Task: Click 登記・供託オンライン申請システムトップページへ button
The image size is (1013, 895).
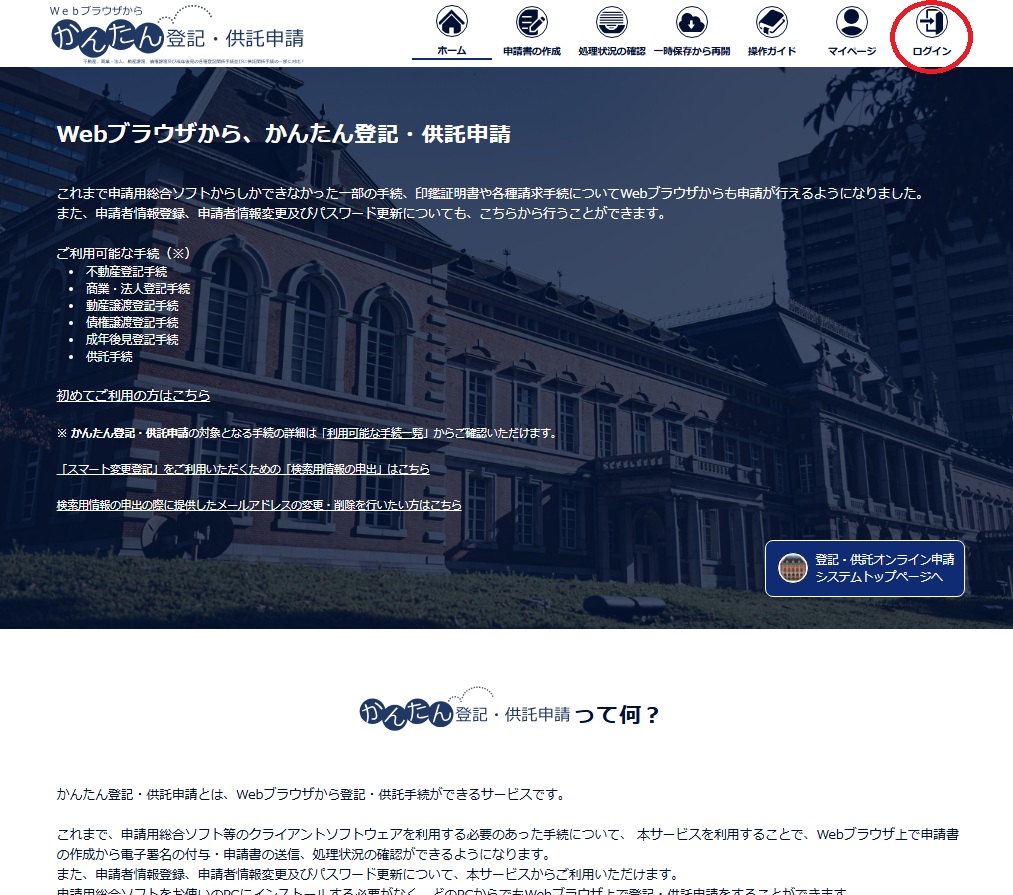Action: [864, 568]
